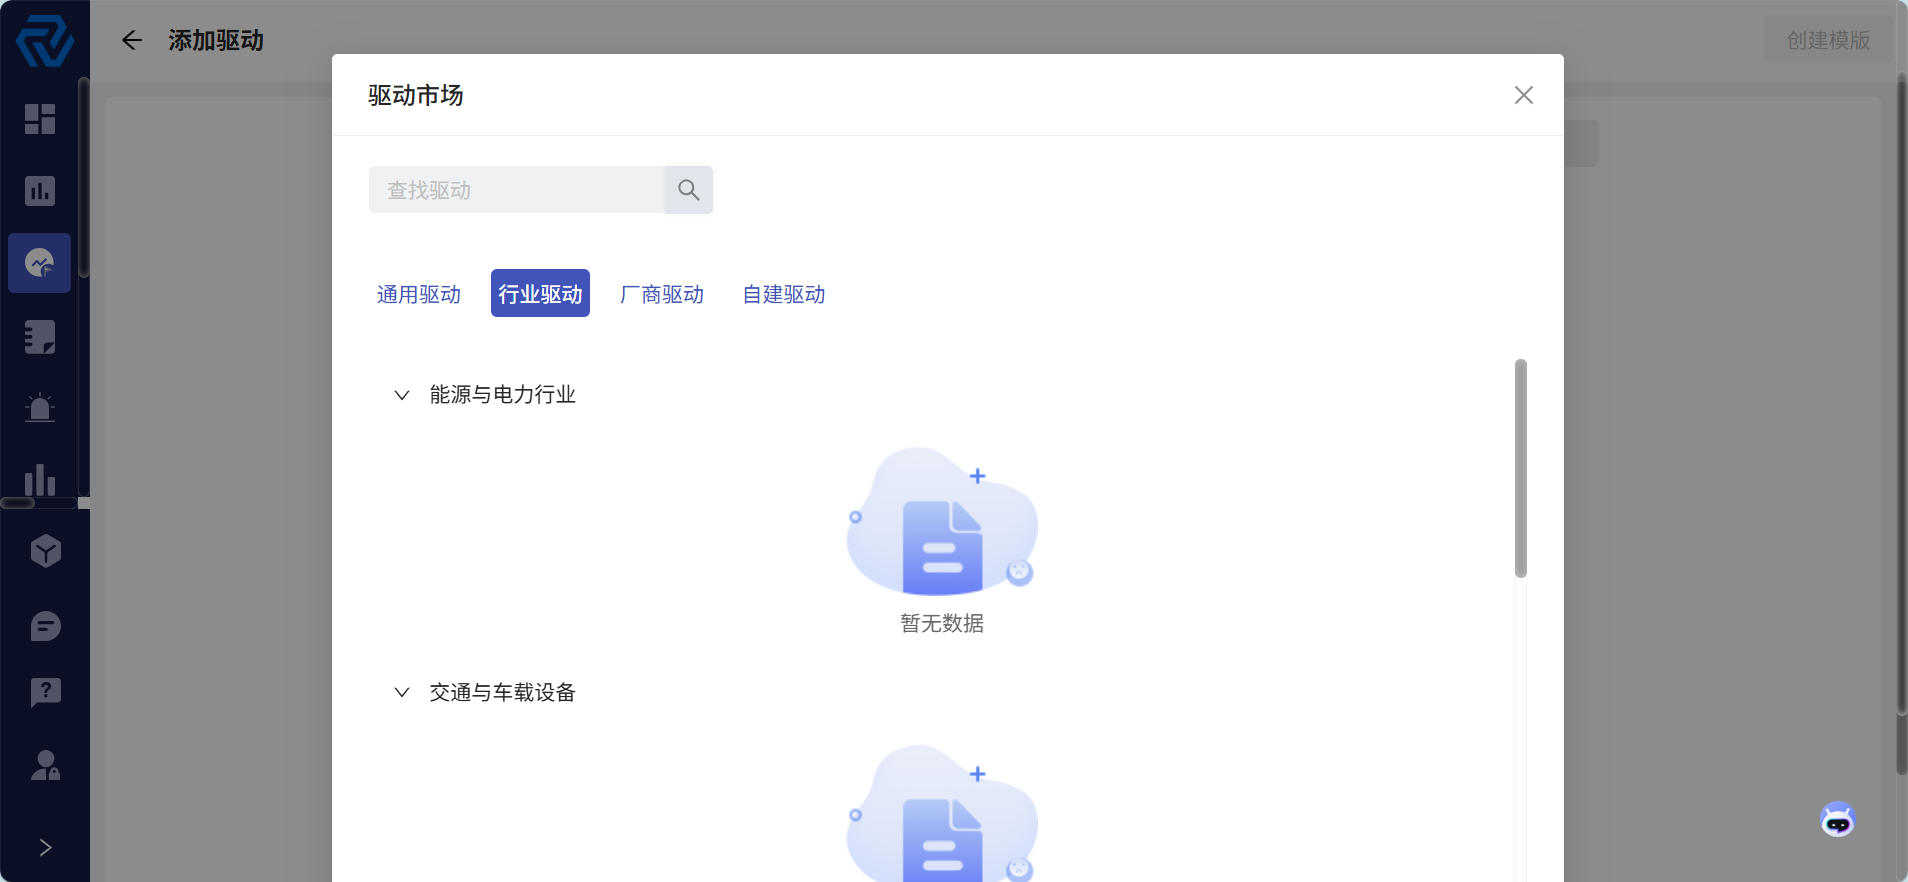Open the bar chart report icon in sidebar
The width and height of the screenshot is (1908, 882).
(40, 191)
